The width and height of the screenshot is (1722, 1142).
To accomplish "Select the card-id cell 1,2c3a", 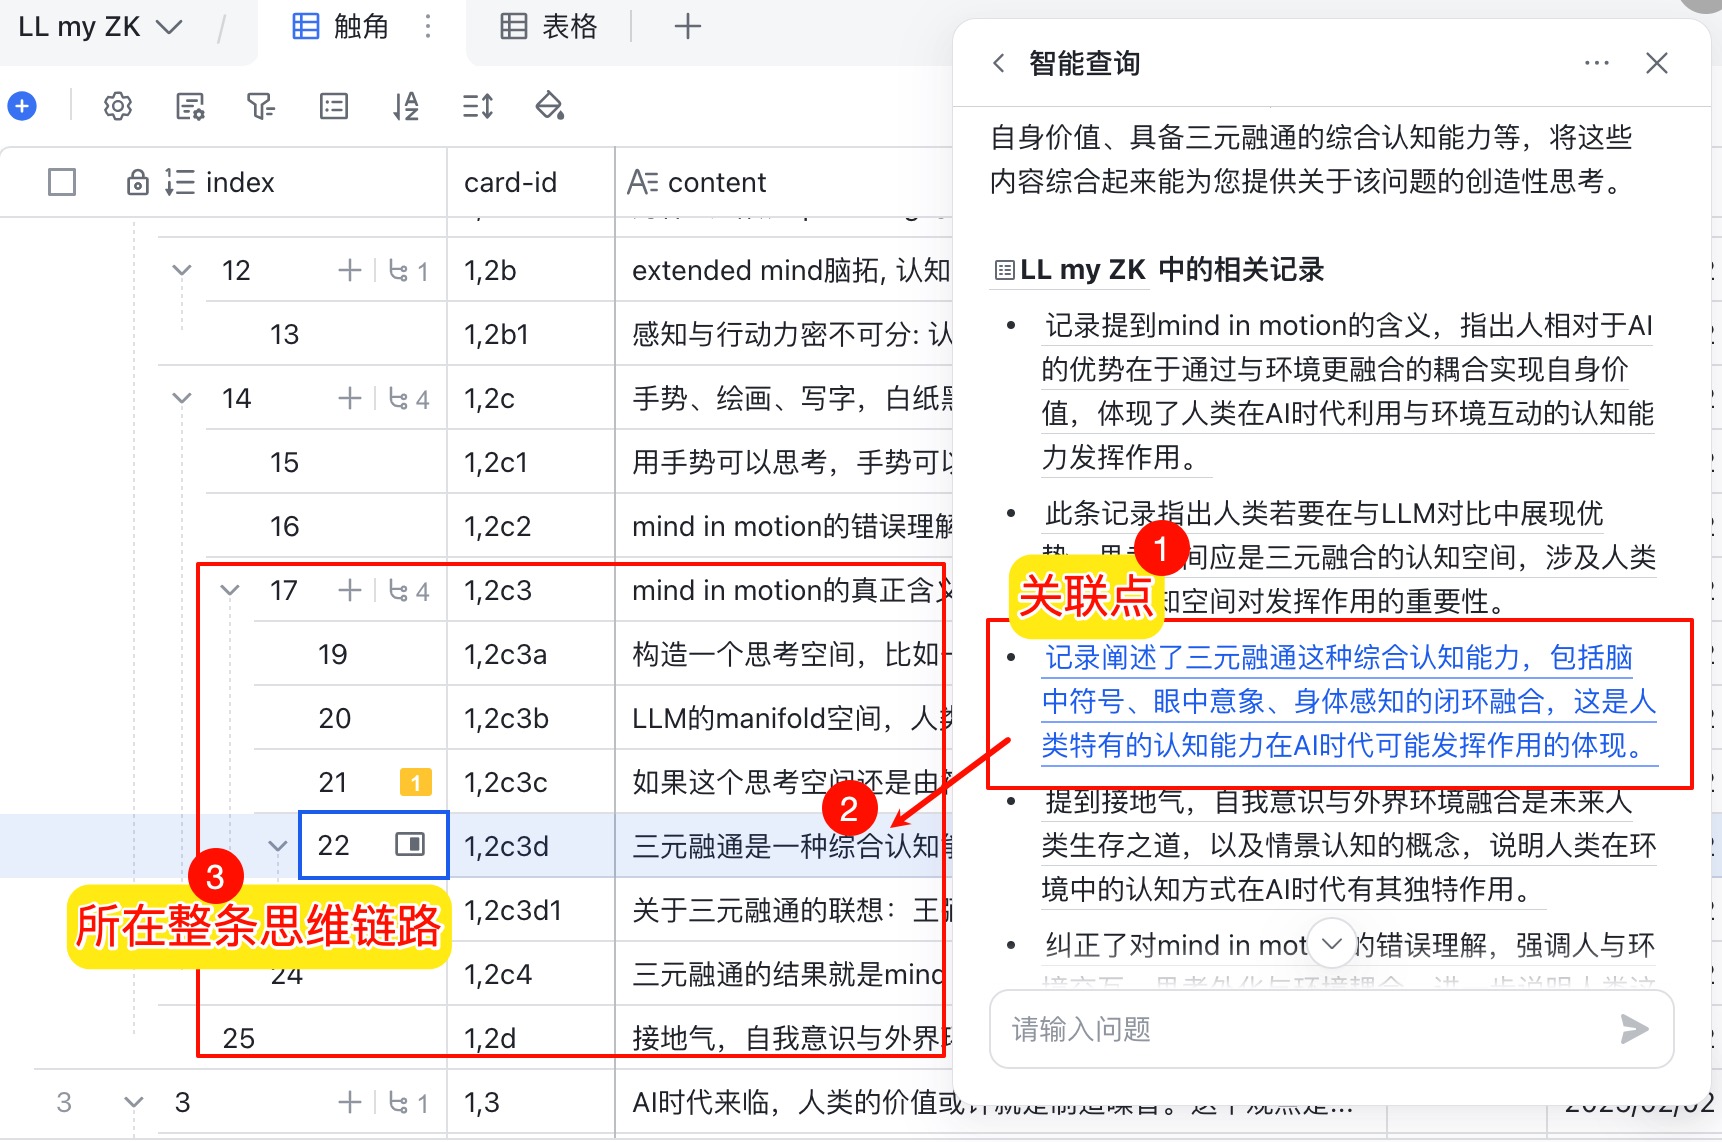I will (531, 654).
